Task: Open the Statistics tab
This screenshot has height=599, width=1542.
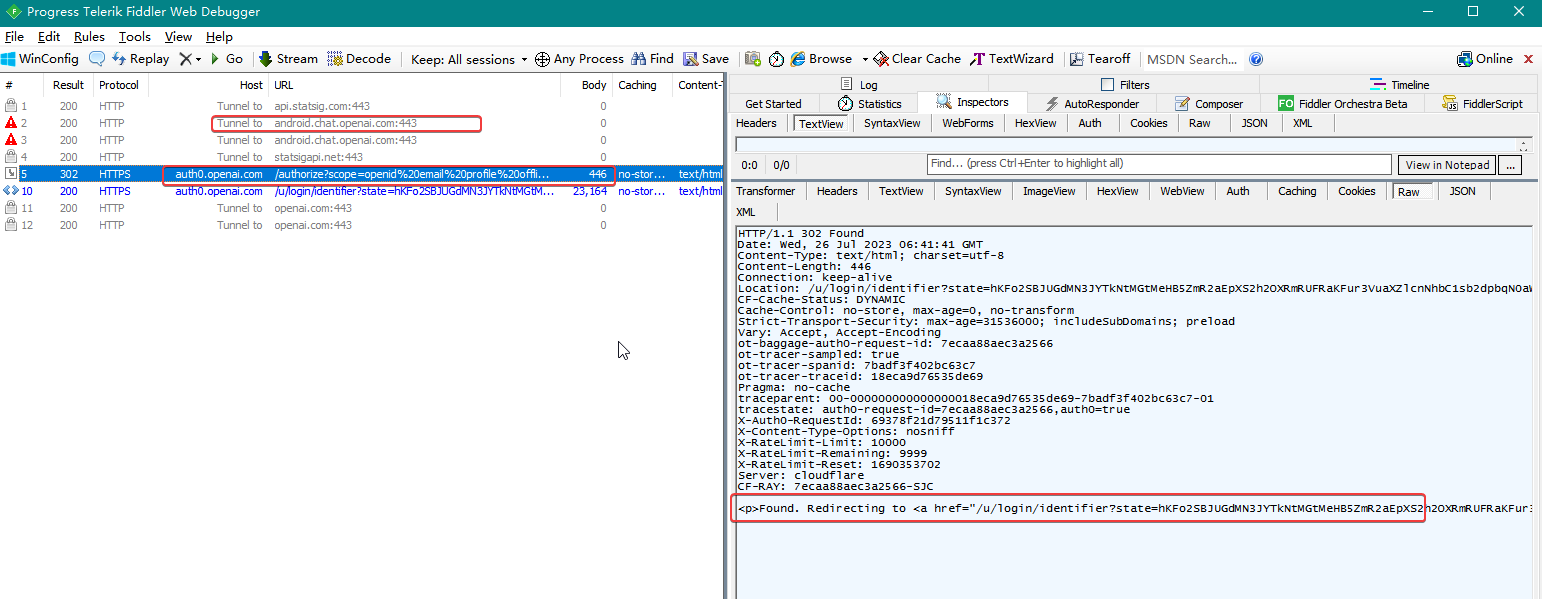Action: tap(869, 104)
